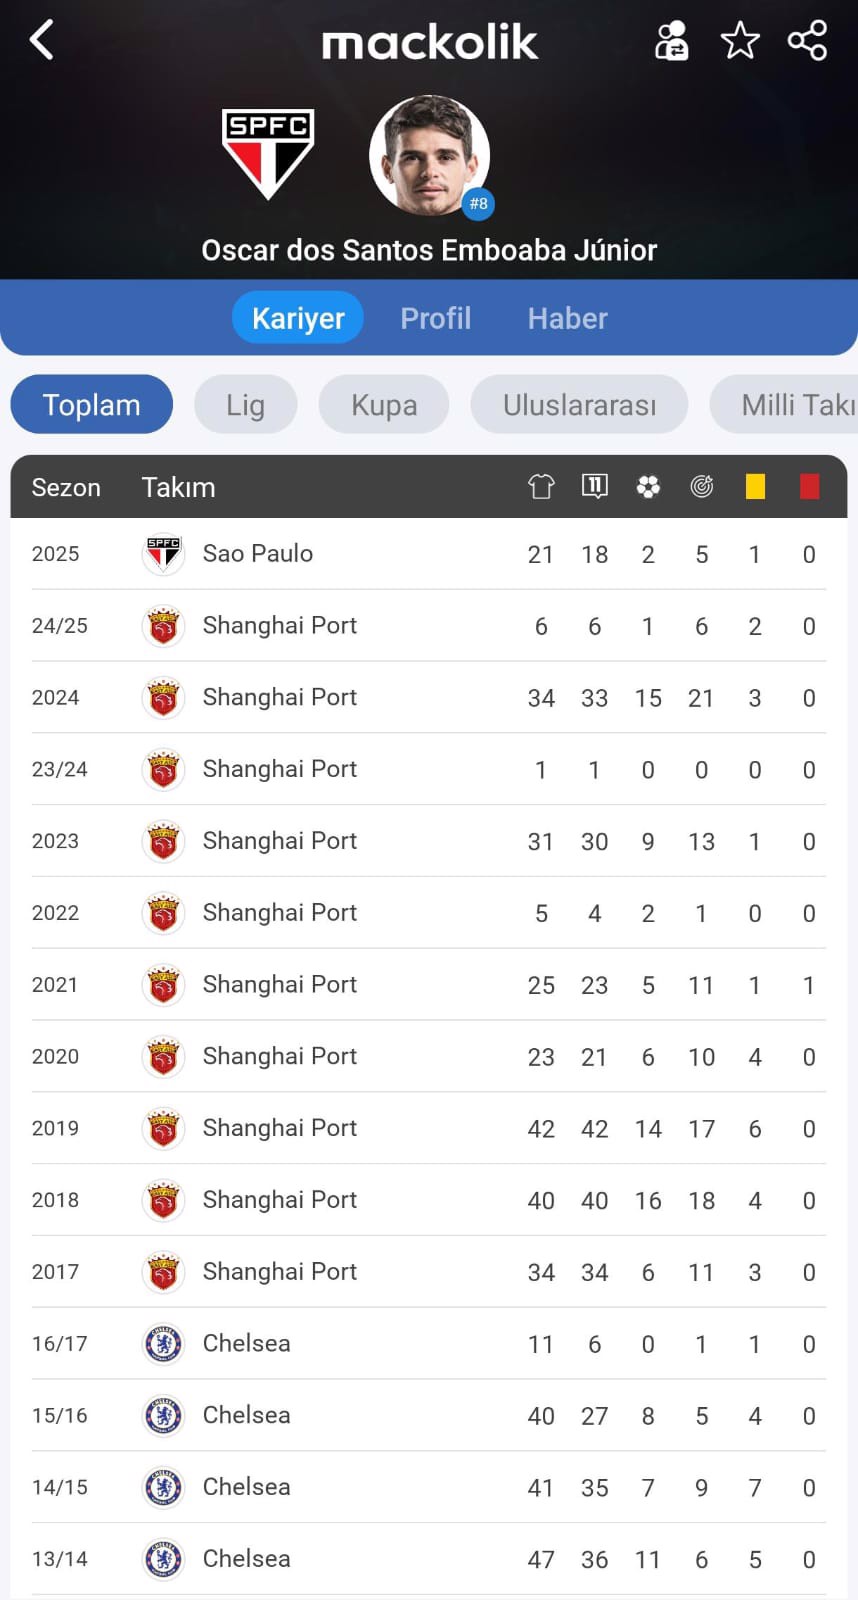Image resolution: width=858 pixels, height=1600 pixels.
Task: Filter stats by Lig
Action: 245,405
